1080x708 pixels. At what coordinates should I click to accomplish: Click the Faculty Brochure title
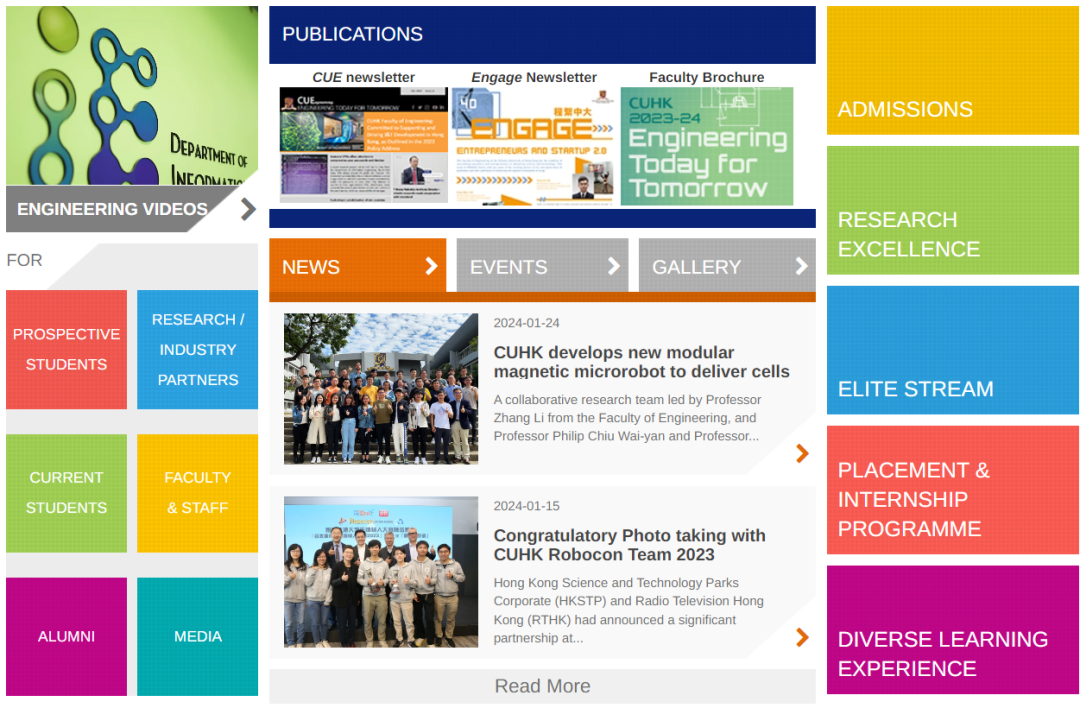[x=707, y=77]
